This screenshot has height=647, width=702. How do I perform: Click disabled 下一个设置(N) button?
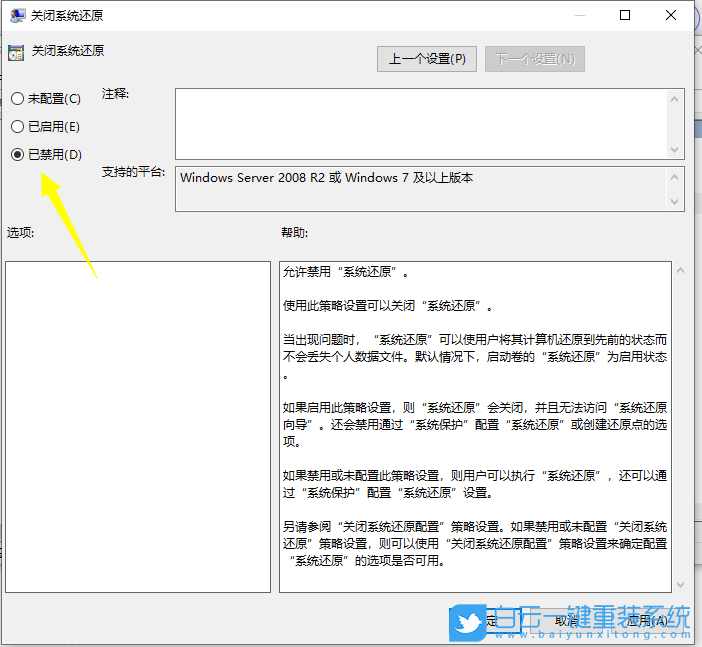(x=535, y=59)
